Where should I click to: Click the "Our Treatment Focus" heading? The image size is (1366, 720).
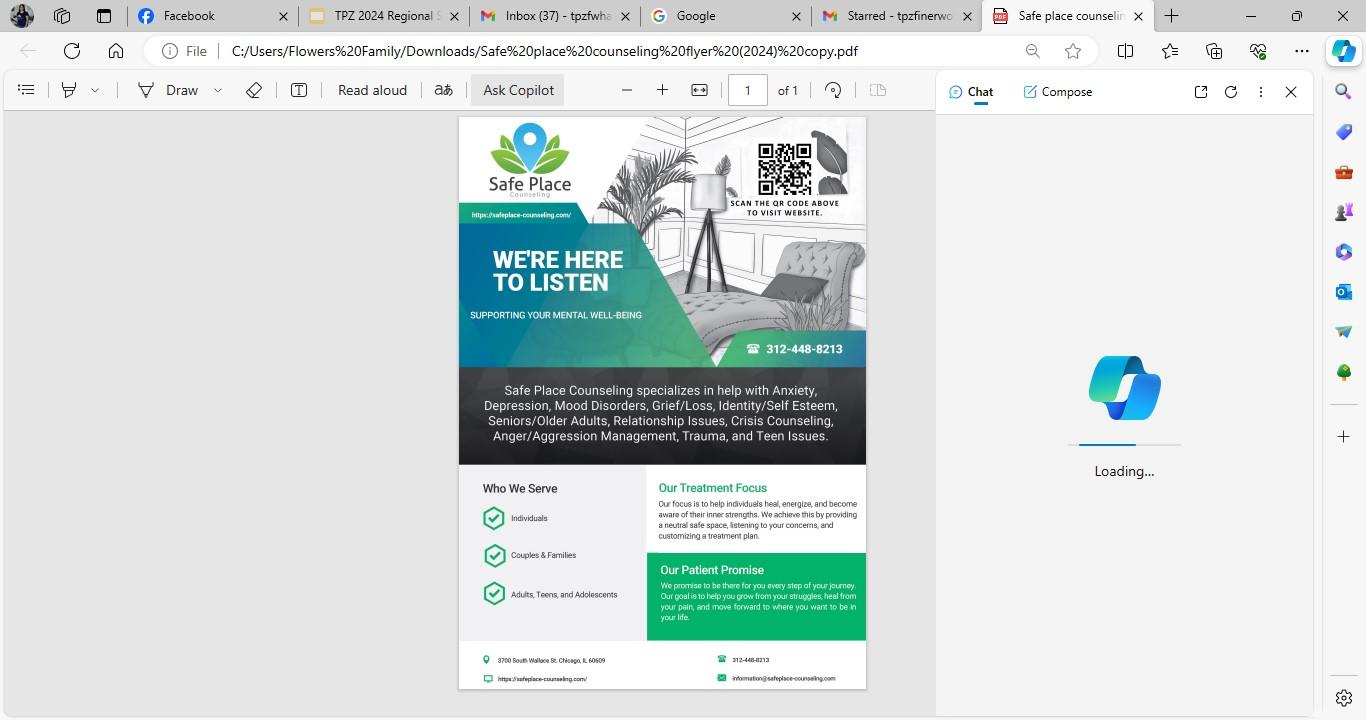pyautogui.click(x=712, y=488)
